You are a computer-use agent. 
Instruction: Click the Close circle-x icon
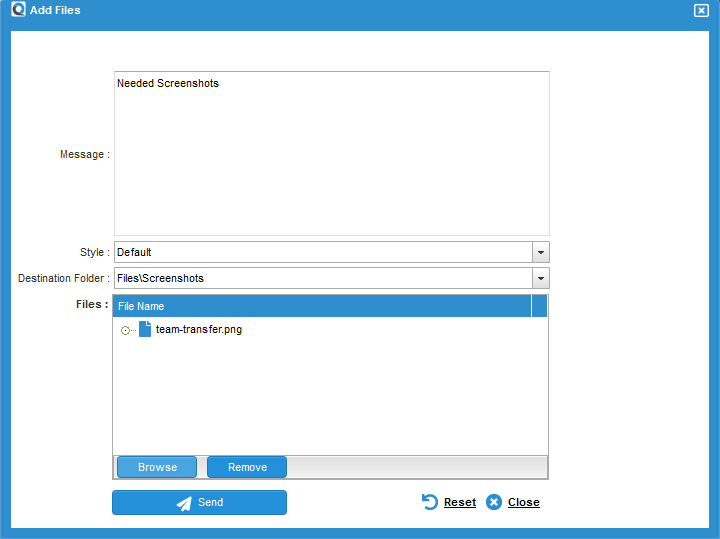[x=494, y=502]
